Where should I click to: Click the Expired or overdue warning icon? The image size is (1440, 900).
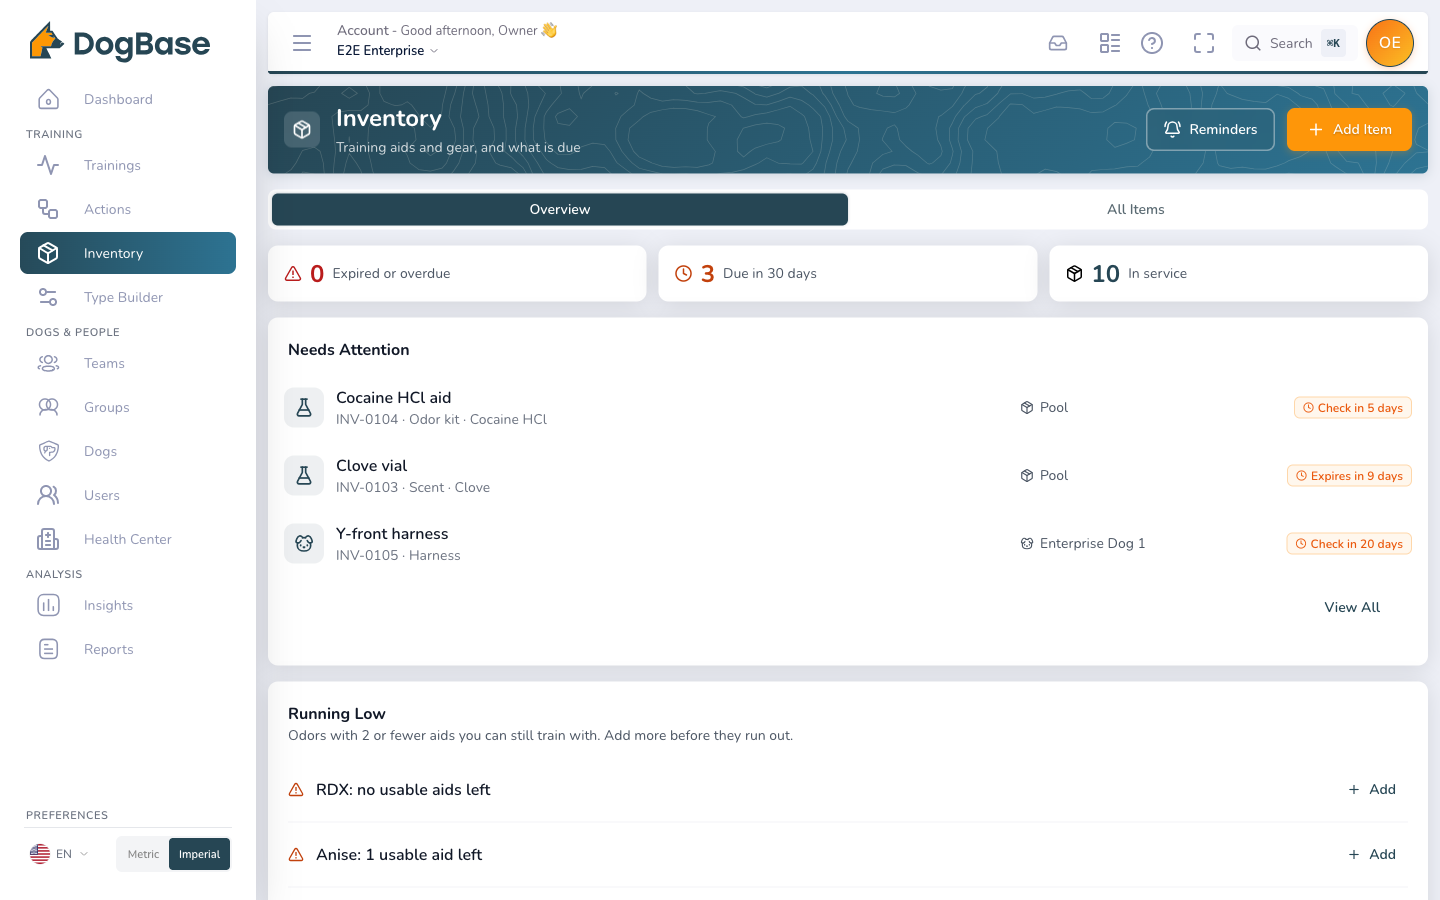tap(293, 274)
